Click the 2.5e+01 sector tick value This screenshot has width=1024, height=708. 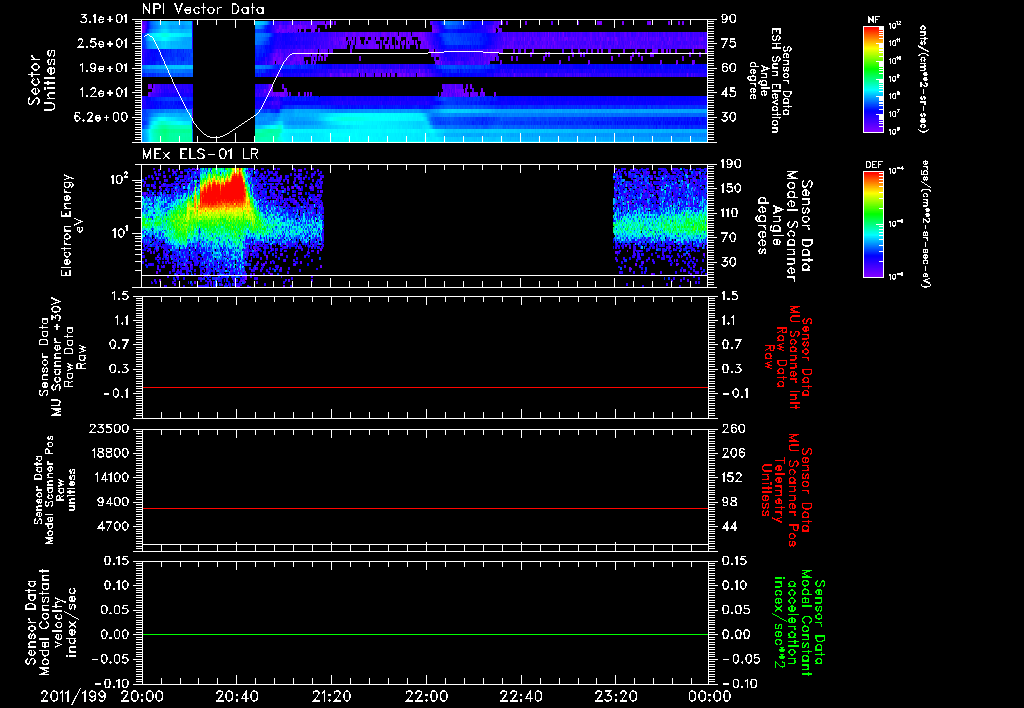104,43
